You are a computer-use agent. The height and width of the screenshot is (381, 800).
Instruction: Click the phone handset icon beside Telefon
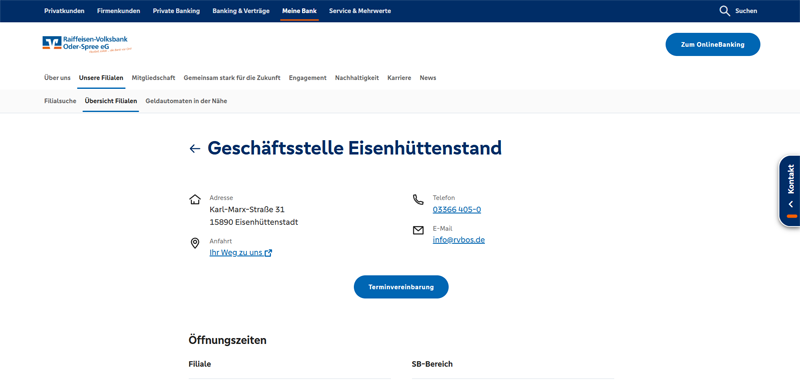coord(418,199)
